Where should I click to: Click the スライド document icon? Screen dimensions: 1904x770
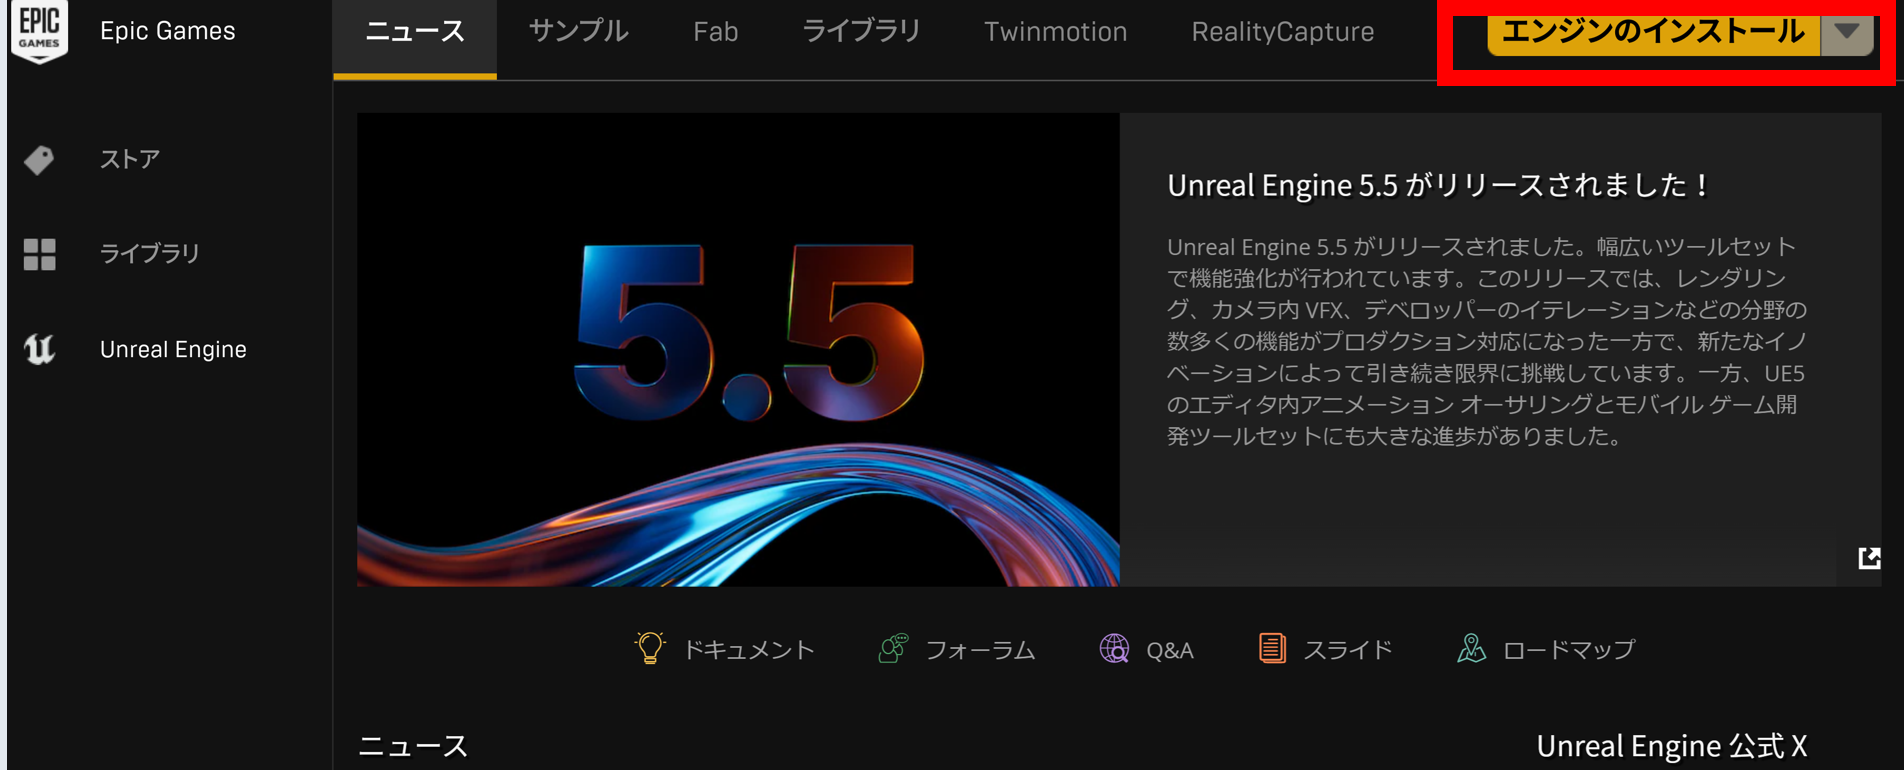pos(1272,648)
